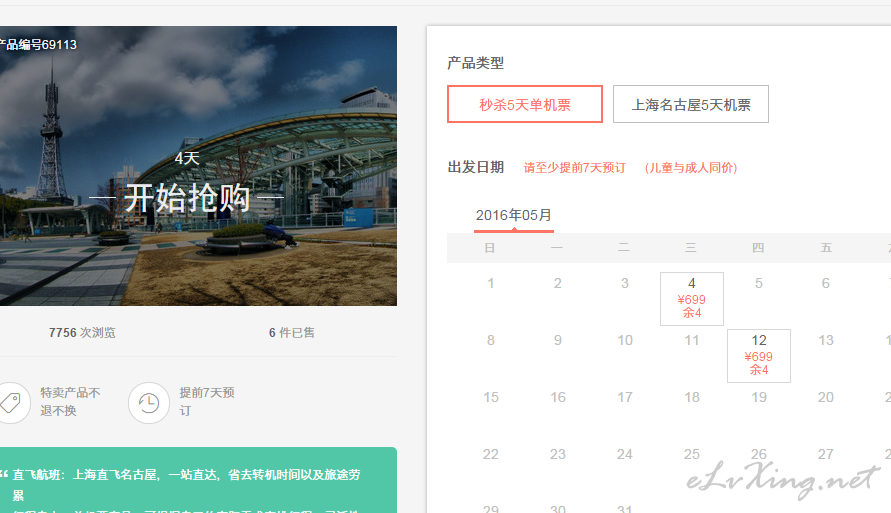
Task: Click the 产品编号69113 label on banner
Action: pyautogui.click(x=38, y=44)
